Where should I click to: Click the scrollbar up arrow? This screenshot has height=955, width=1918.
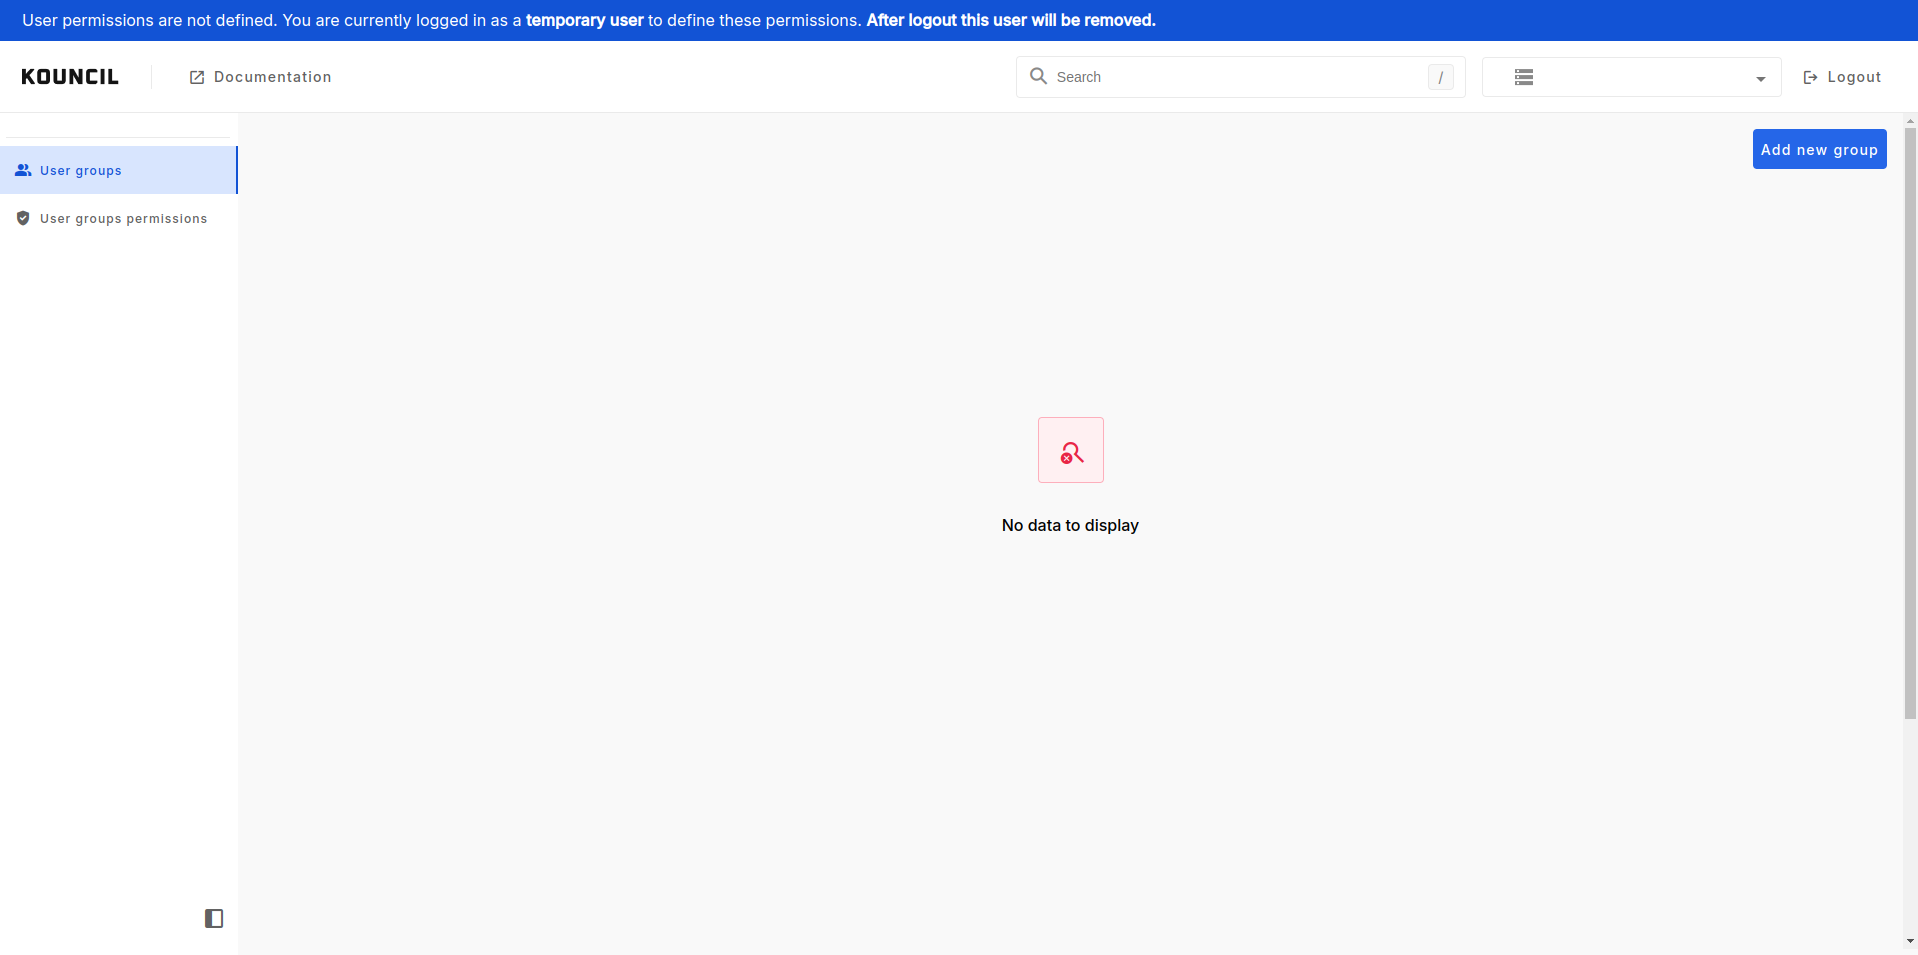[x=1910, y=121]
